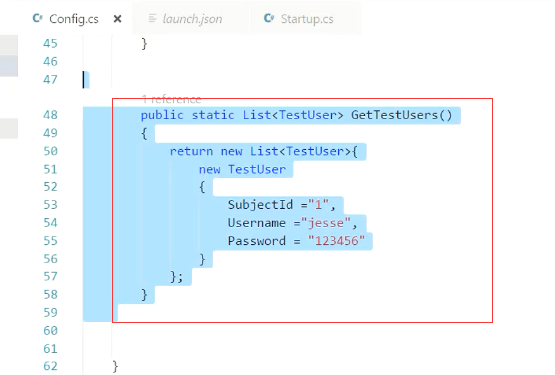
Task: Click the GetTestUsers() method name
Action: 401,115
